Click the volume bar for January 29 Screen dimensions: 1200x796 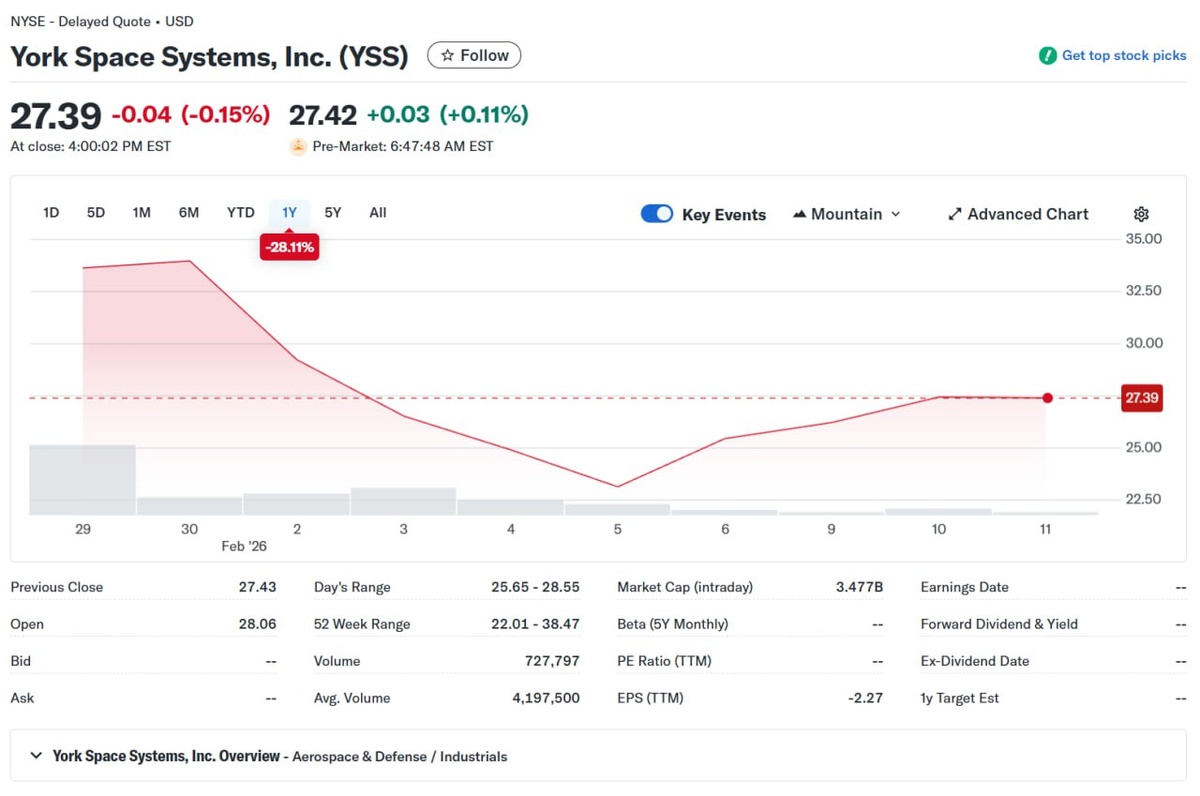coord(82,481)
